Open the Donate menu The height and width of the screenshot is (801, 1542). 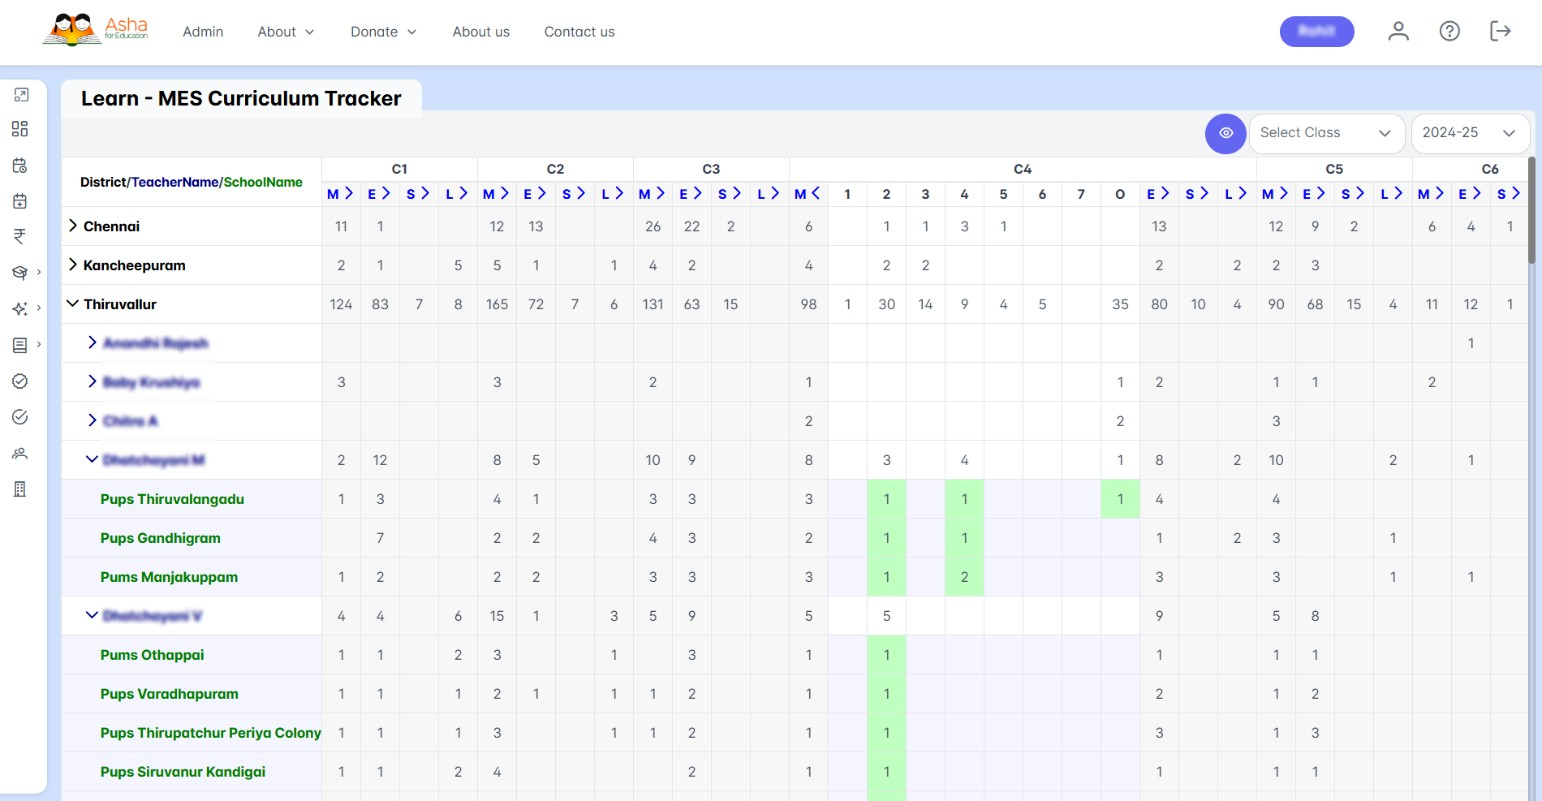(383, 32)
